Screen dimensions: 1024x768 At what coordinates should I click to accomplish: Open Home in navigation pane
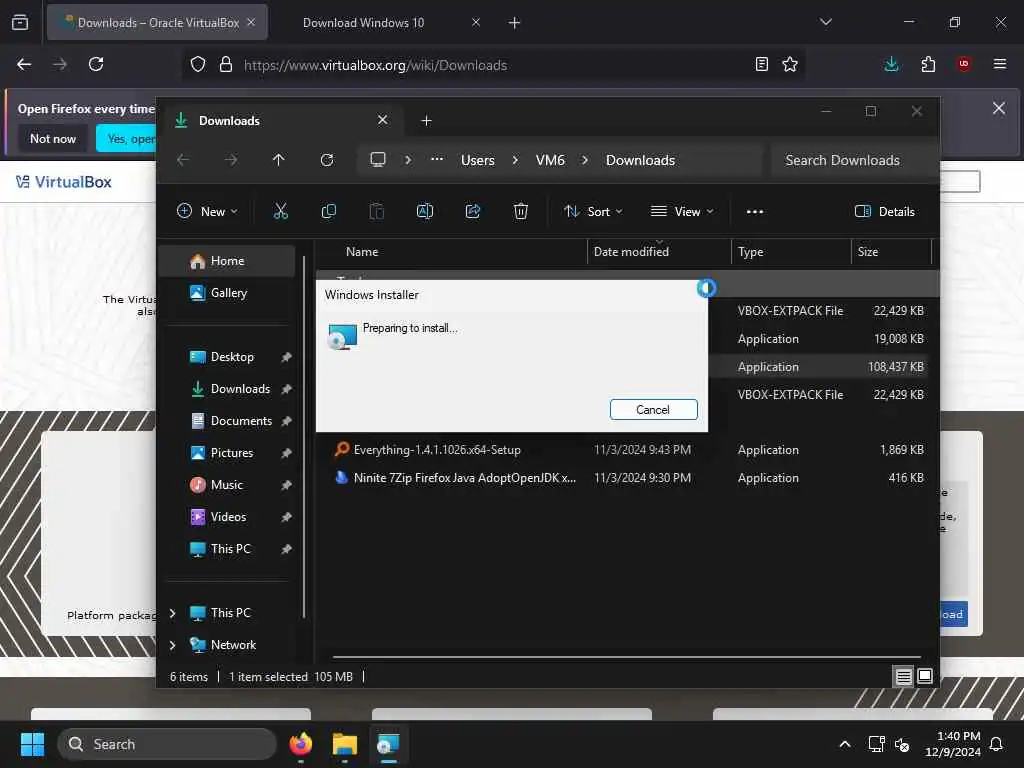tap(227, 261)
